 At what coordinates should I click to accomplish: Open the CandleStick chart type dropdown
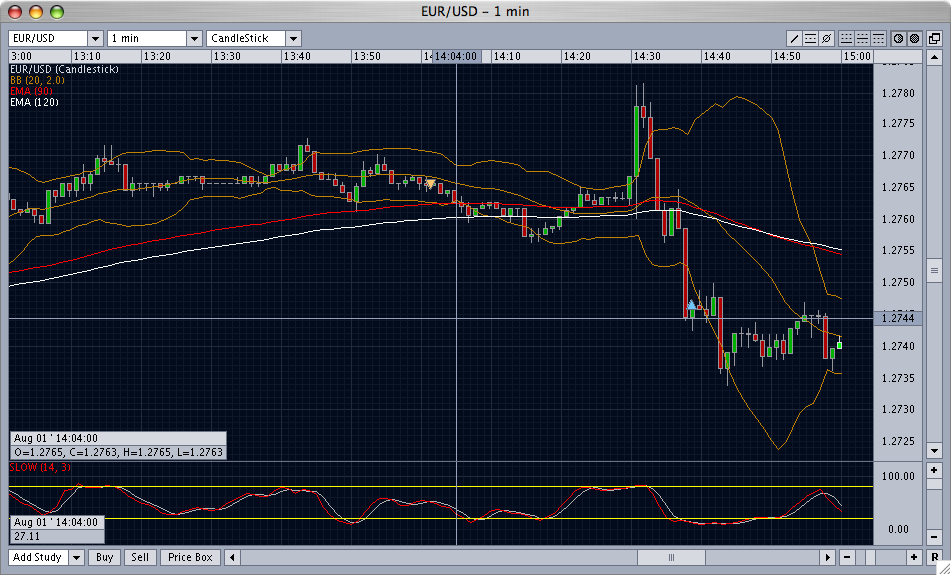(x=294, y=39)
